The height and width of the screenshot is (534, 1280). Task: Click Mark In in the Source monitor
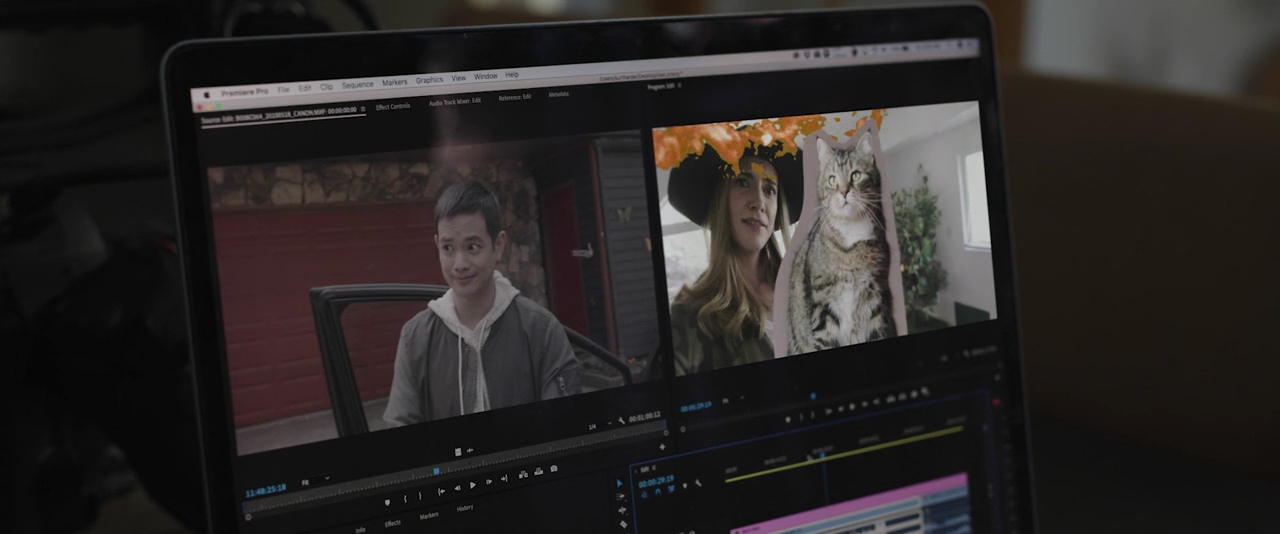pos(405,498)
